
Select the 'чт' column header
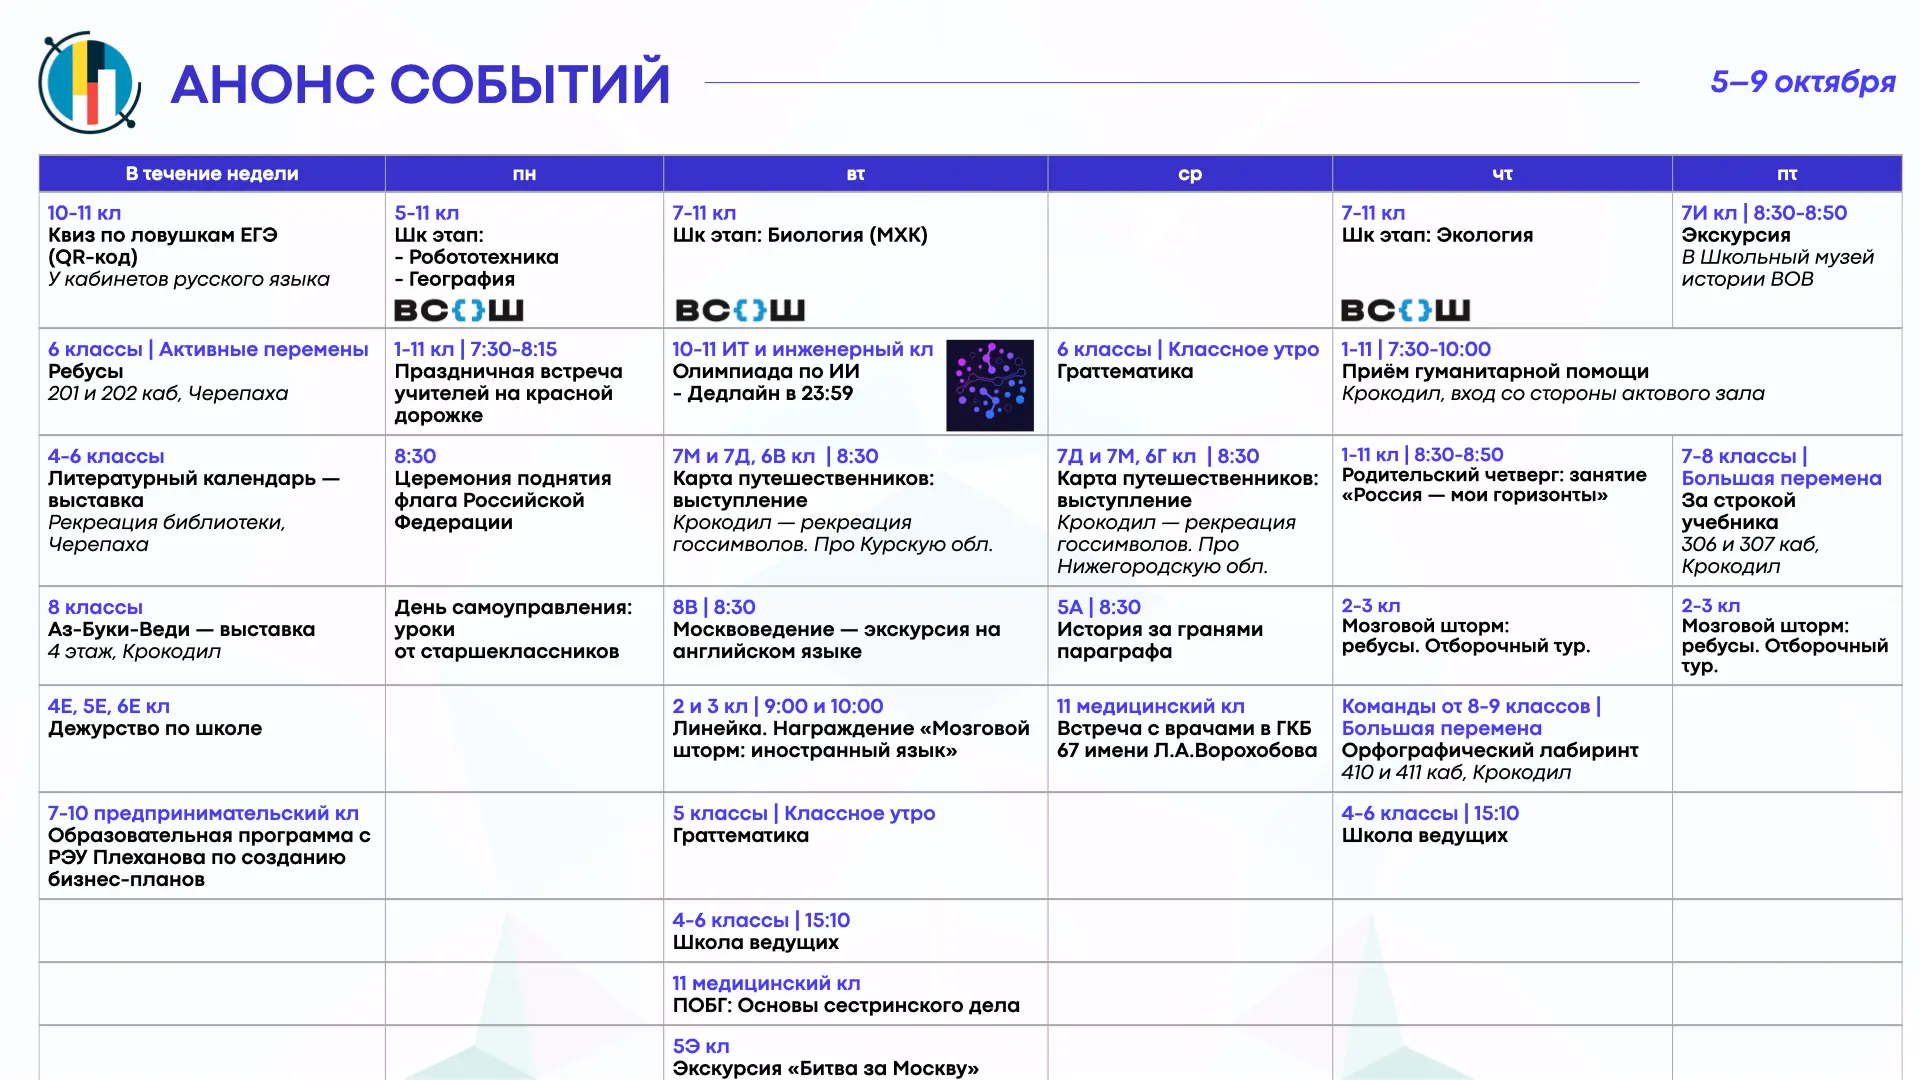pos(1502,173)
